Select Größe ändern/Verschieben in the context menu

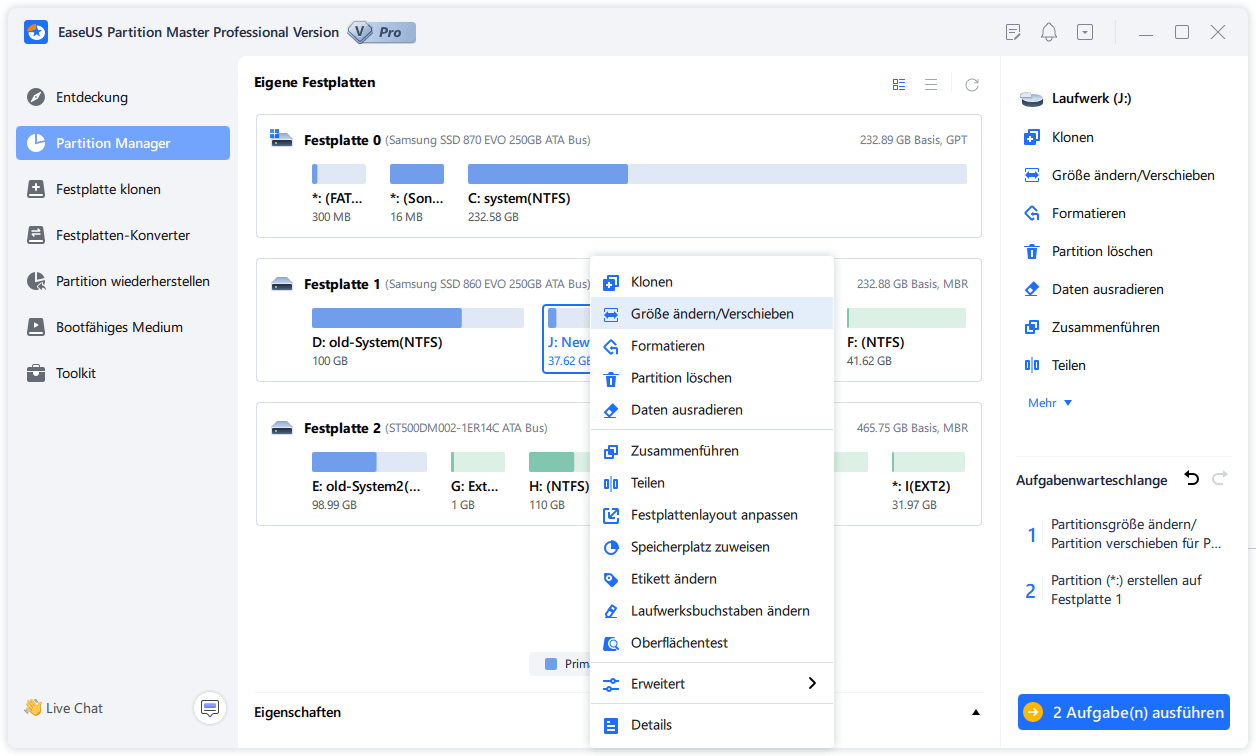pos(712,314)
